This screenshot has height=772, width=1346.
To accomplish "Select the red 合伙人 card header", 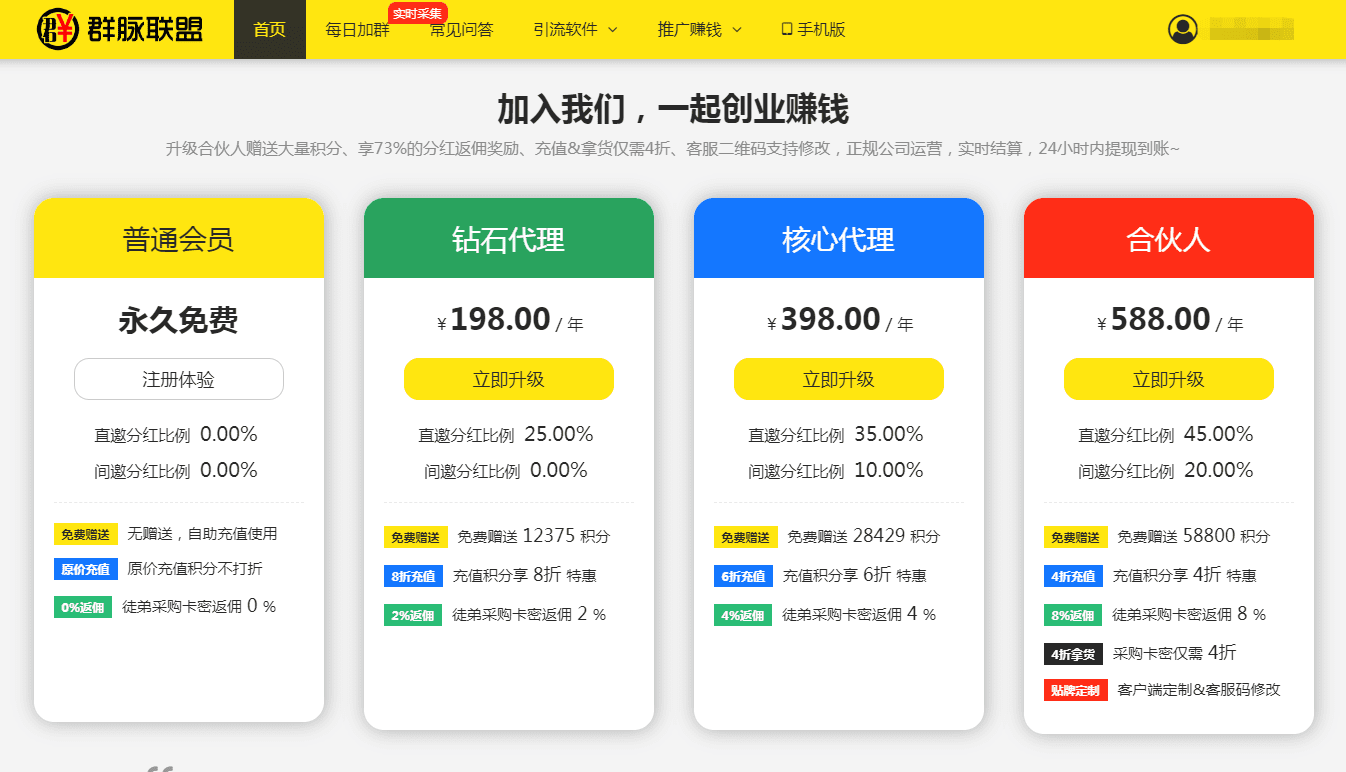I will pos(1169,238).
